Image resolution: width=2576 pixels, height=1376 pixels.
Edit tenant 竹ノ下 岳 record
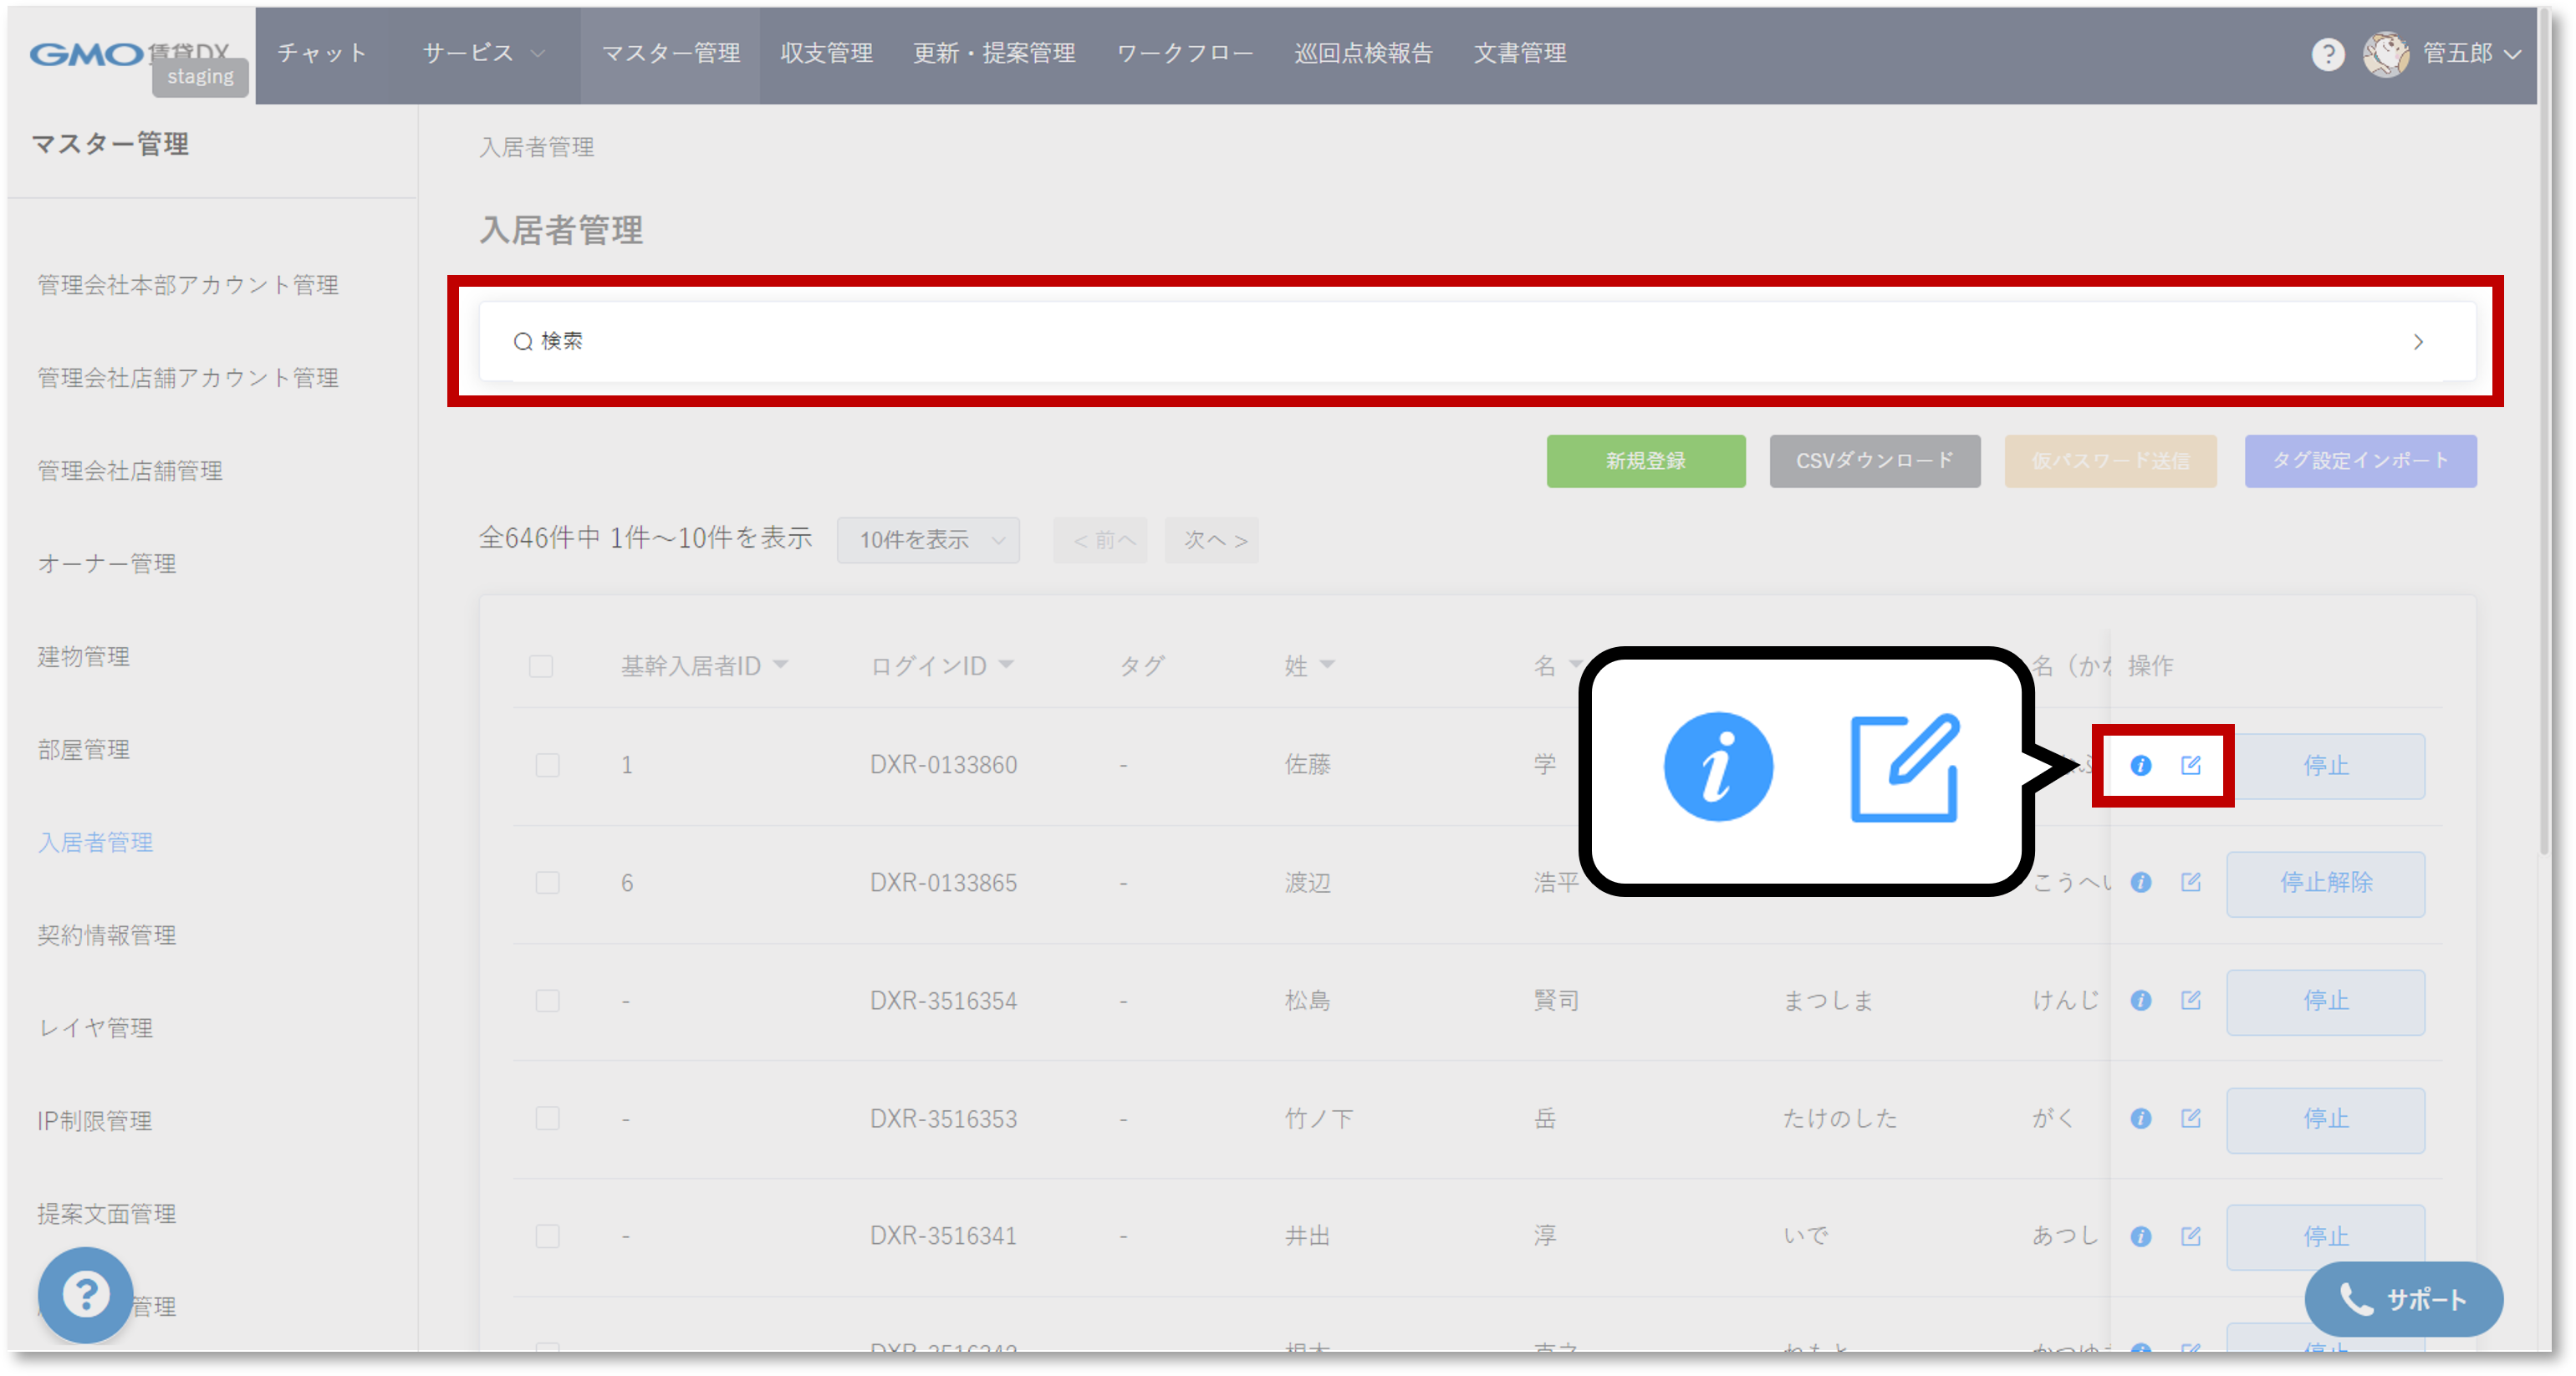(x=2190, y=1118)
